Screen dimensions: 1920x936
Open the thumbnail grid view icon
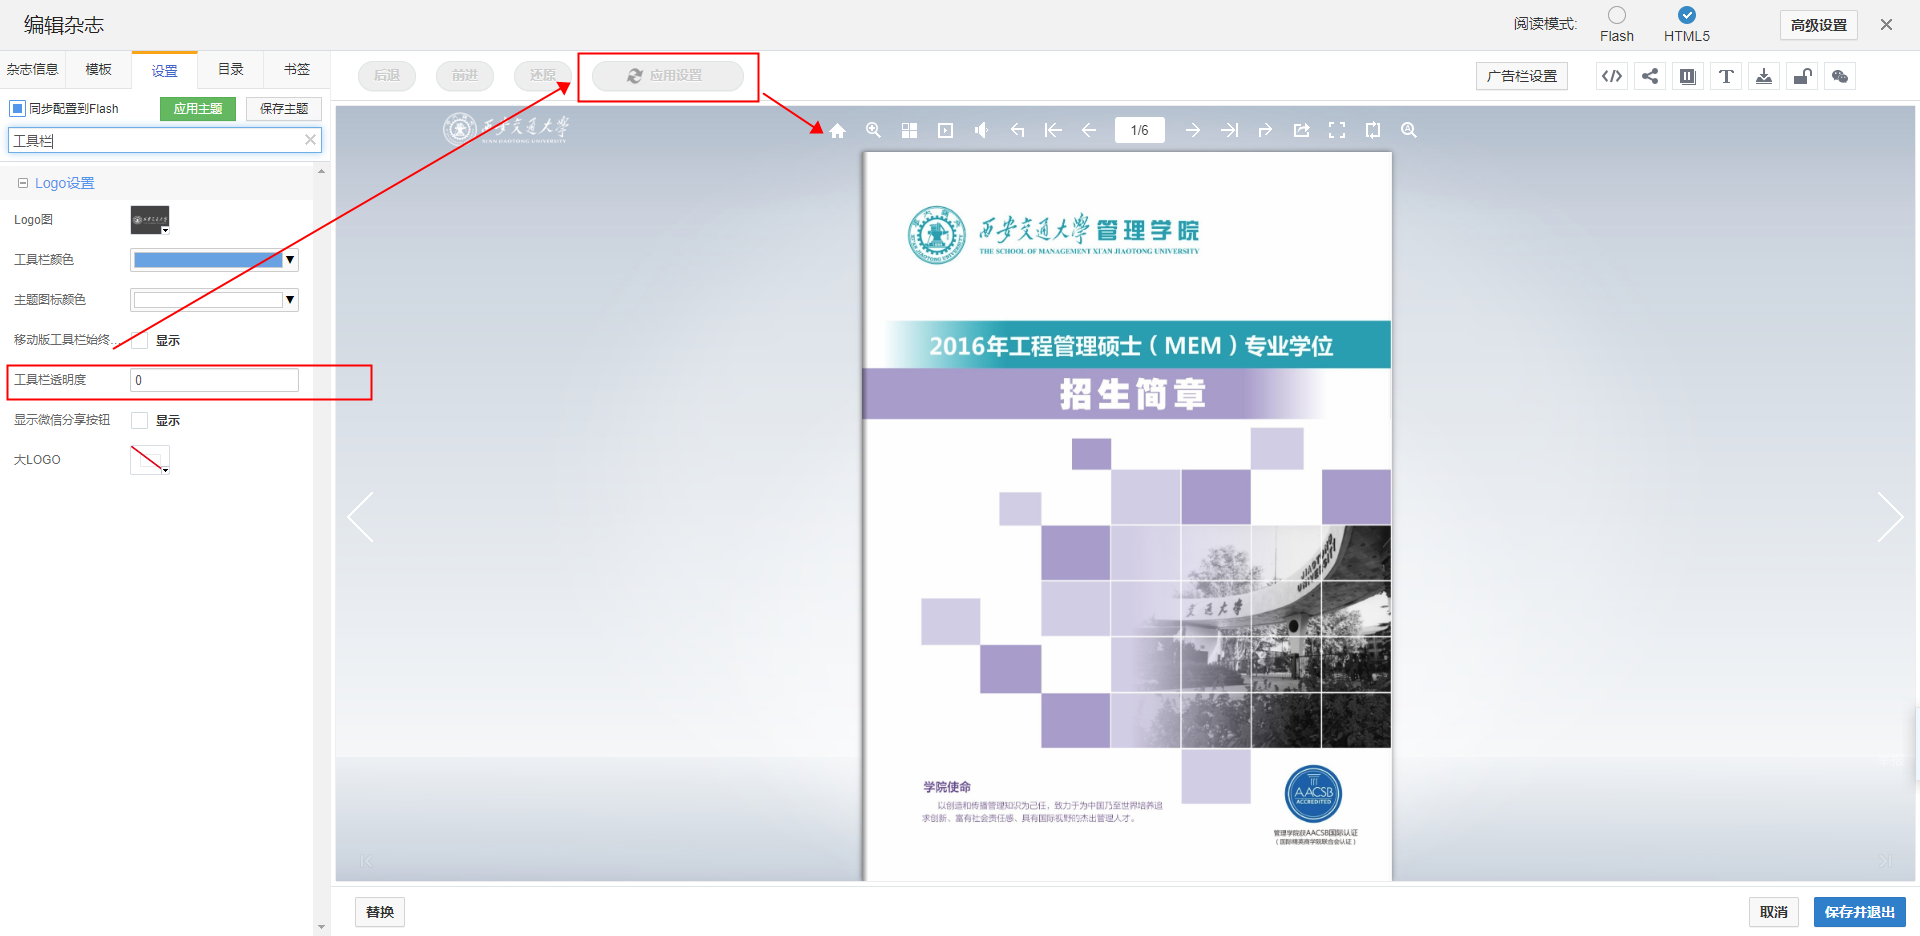[x=909, y=130]
